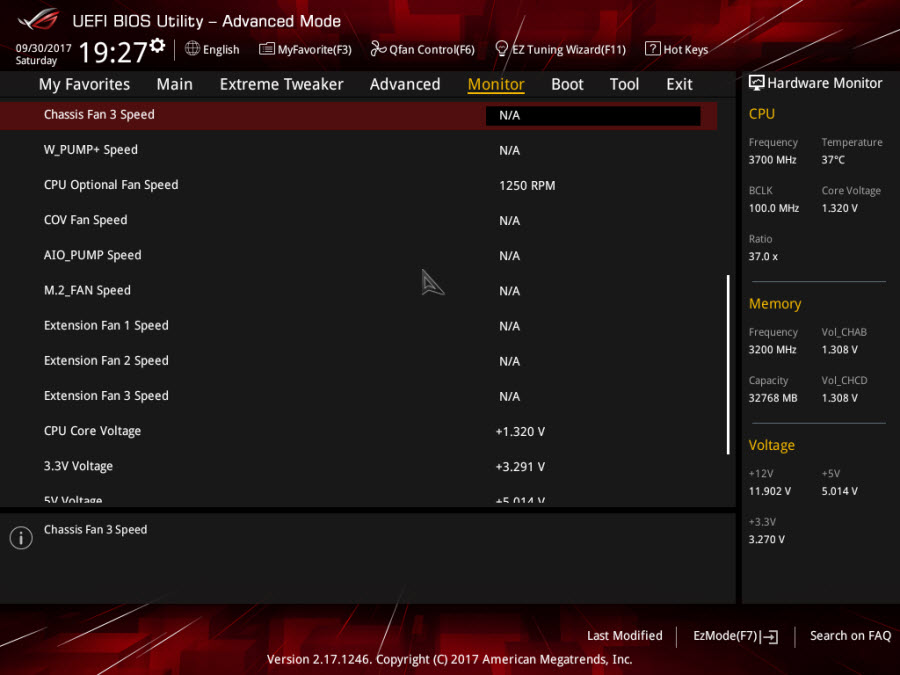900x675 pixels.
Task: Click the Hardware Monitor title
Action: 825,83
